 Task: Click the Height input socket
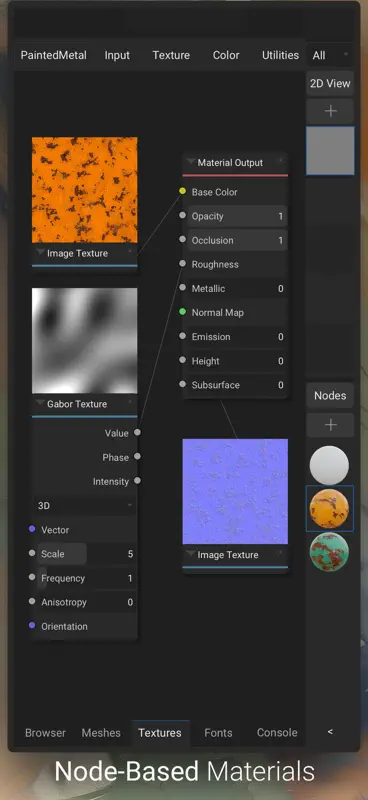[x=183, y=360]
